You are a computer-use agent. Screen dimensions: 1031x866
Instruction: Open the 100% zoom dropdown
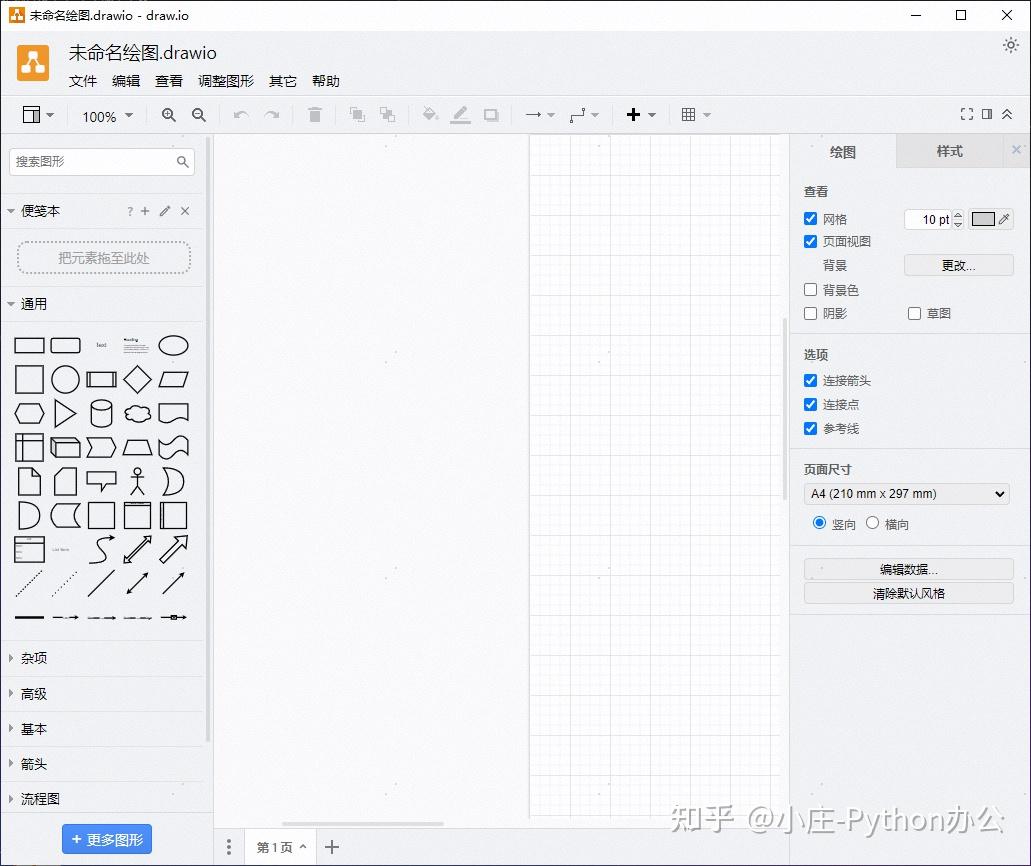(x=107, y=116)
